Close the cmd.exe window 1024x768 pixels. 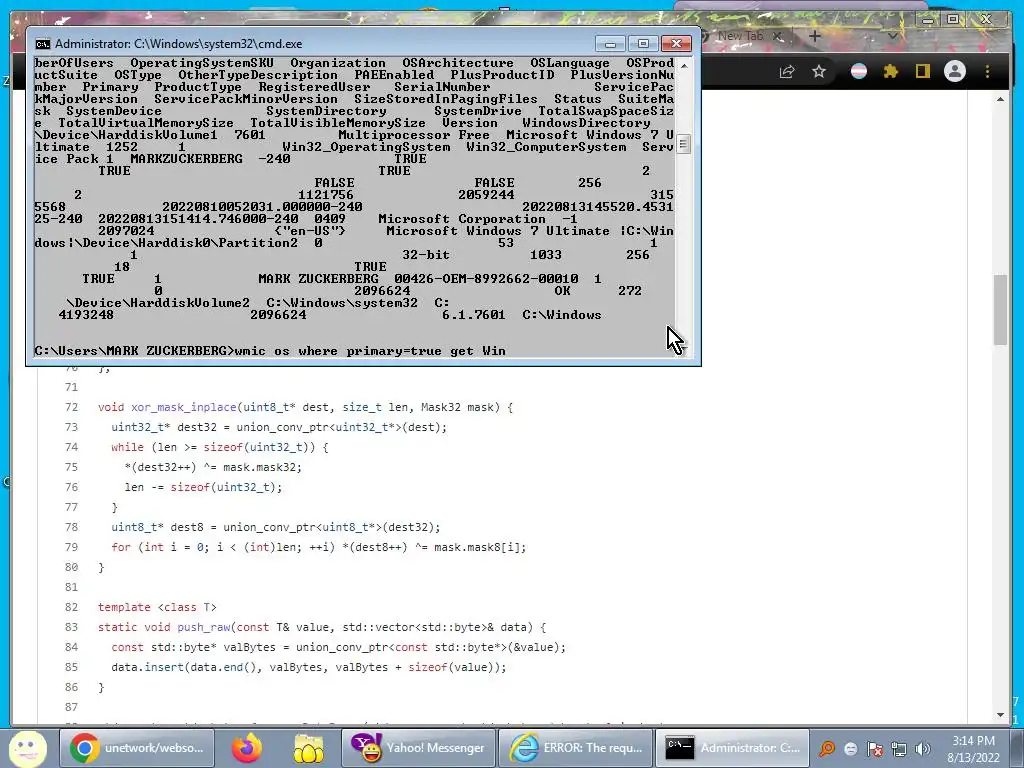pos(677,44)
